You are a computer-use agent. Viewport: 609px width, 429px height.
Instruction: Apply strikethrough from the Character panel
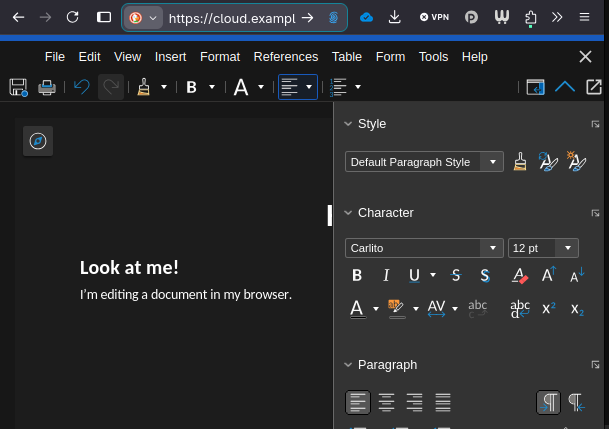click(x=456, y=275)
